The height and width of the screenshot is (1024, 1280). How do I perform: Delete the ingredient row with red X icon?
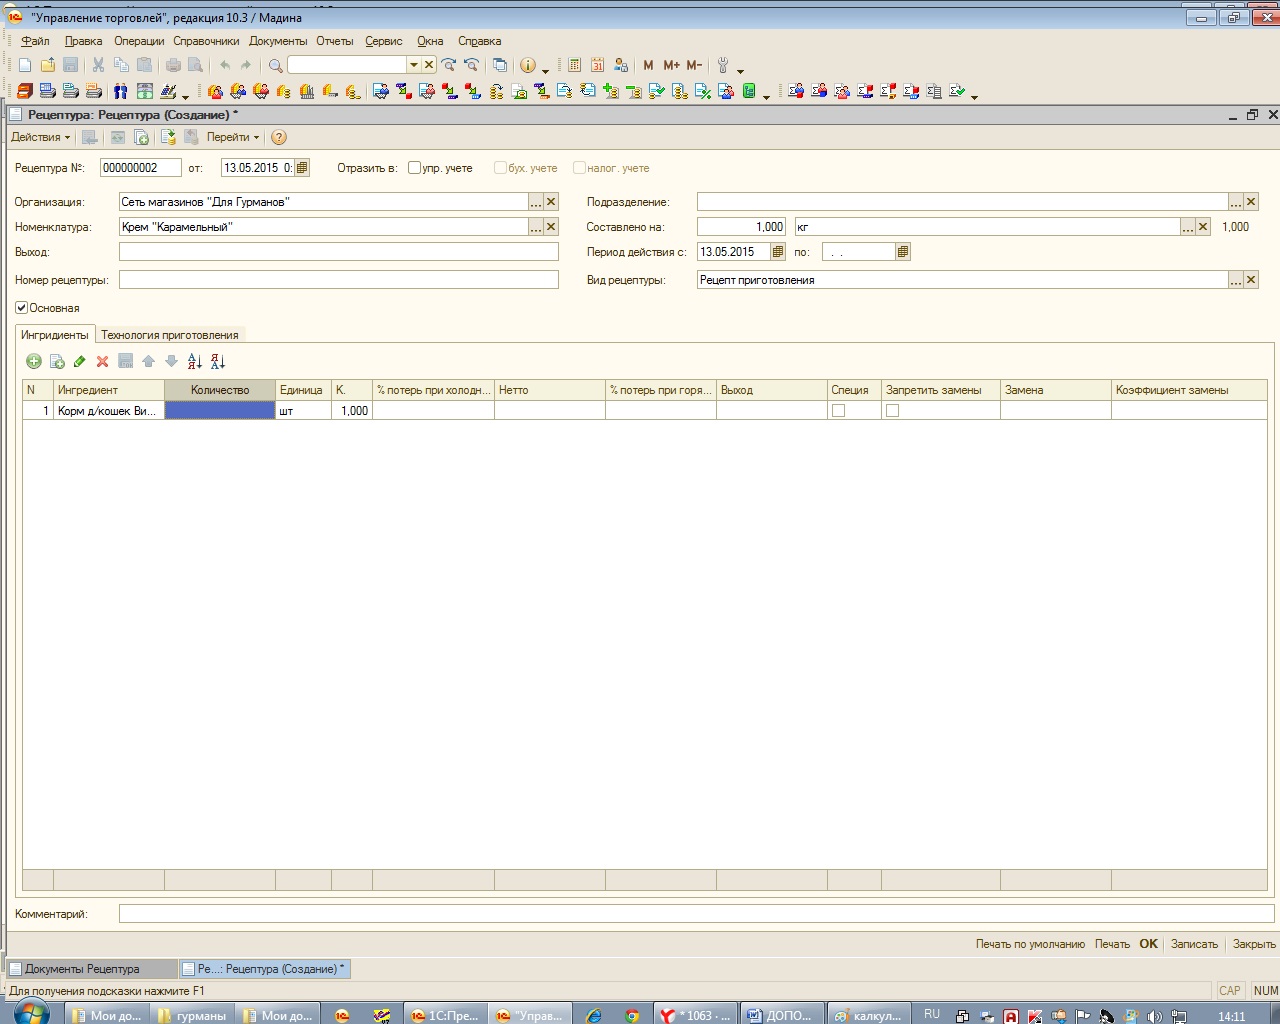click(x=102, y=362)
